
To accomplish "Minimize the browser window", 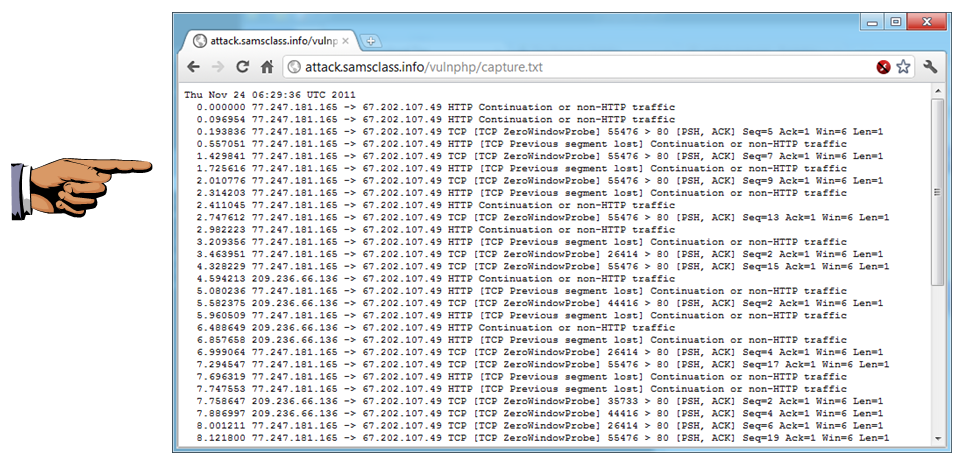I will click(872, 22).
